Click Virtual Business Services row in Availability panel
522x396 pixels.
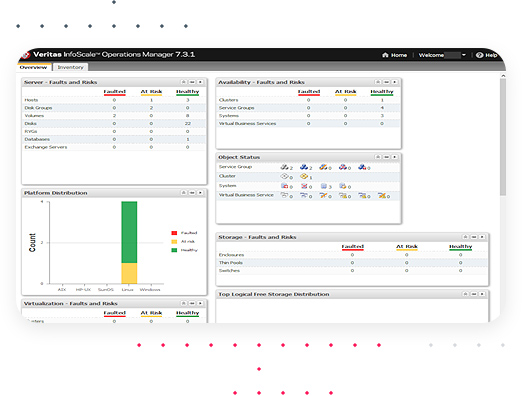point(308,123)
